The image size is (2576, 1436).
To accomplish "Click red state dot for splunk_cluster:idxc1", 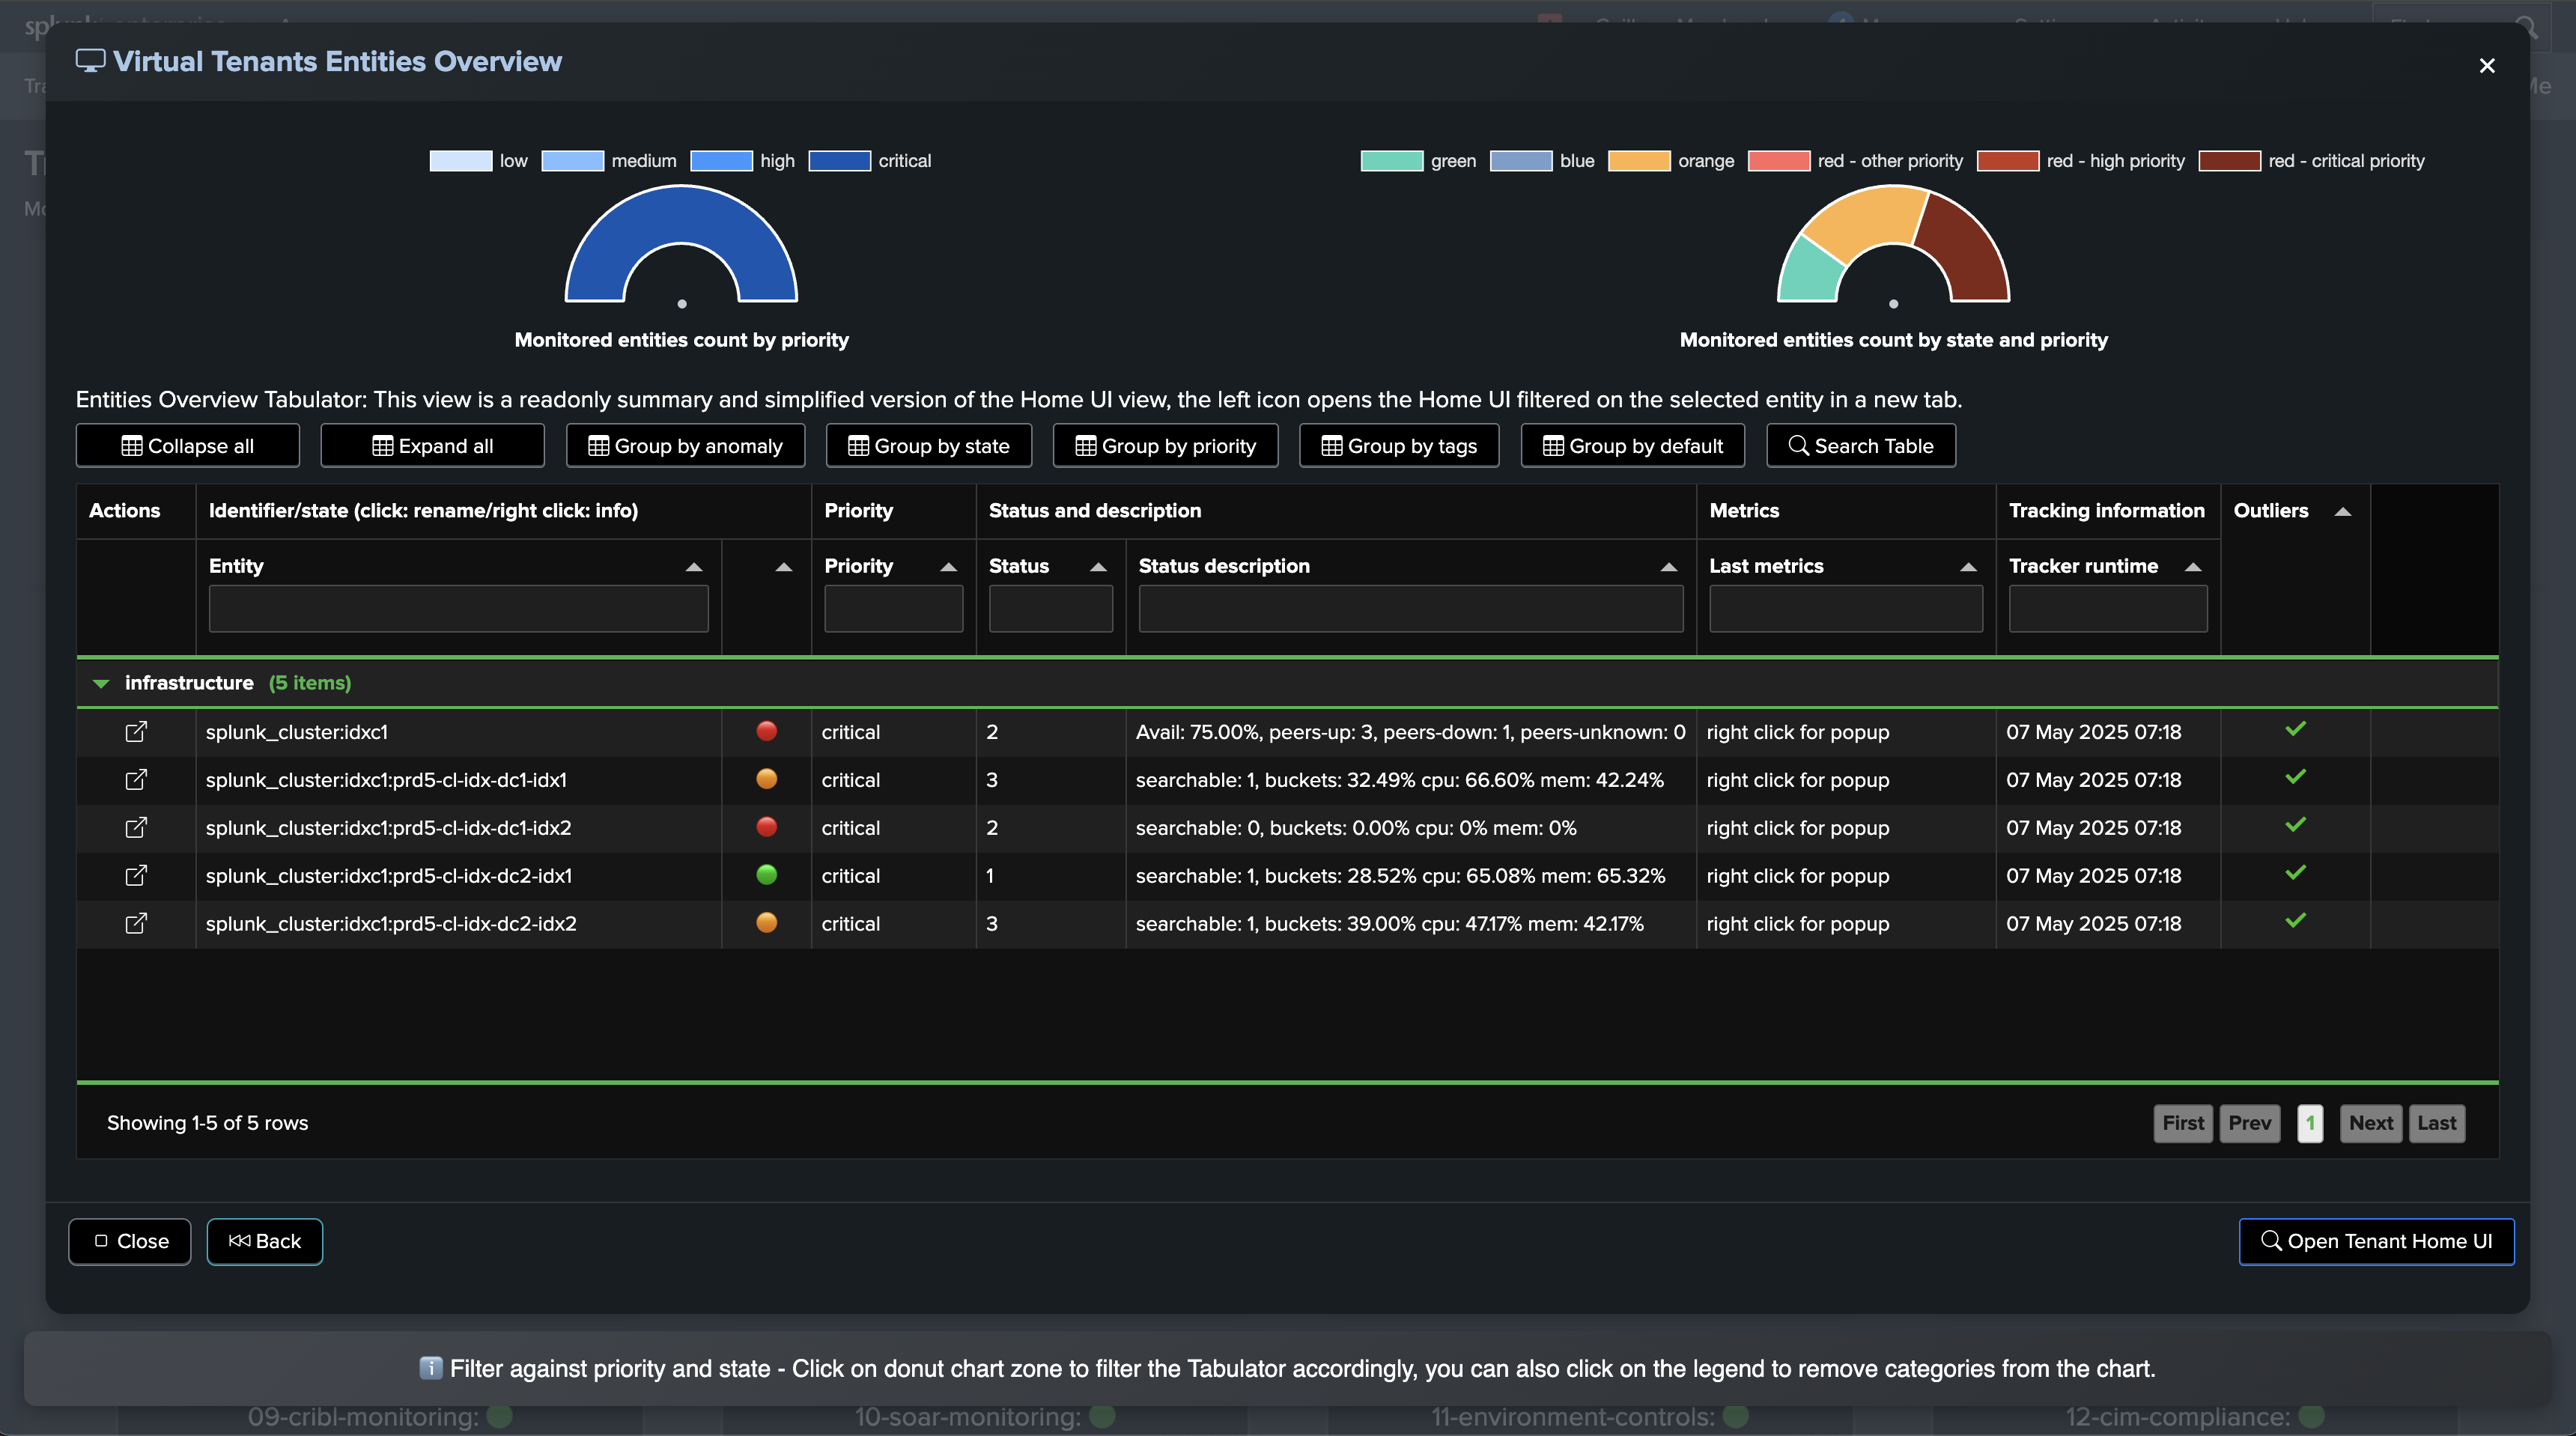I will click(x=767, y=731).
